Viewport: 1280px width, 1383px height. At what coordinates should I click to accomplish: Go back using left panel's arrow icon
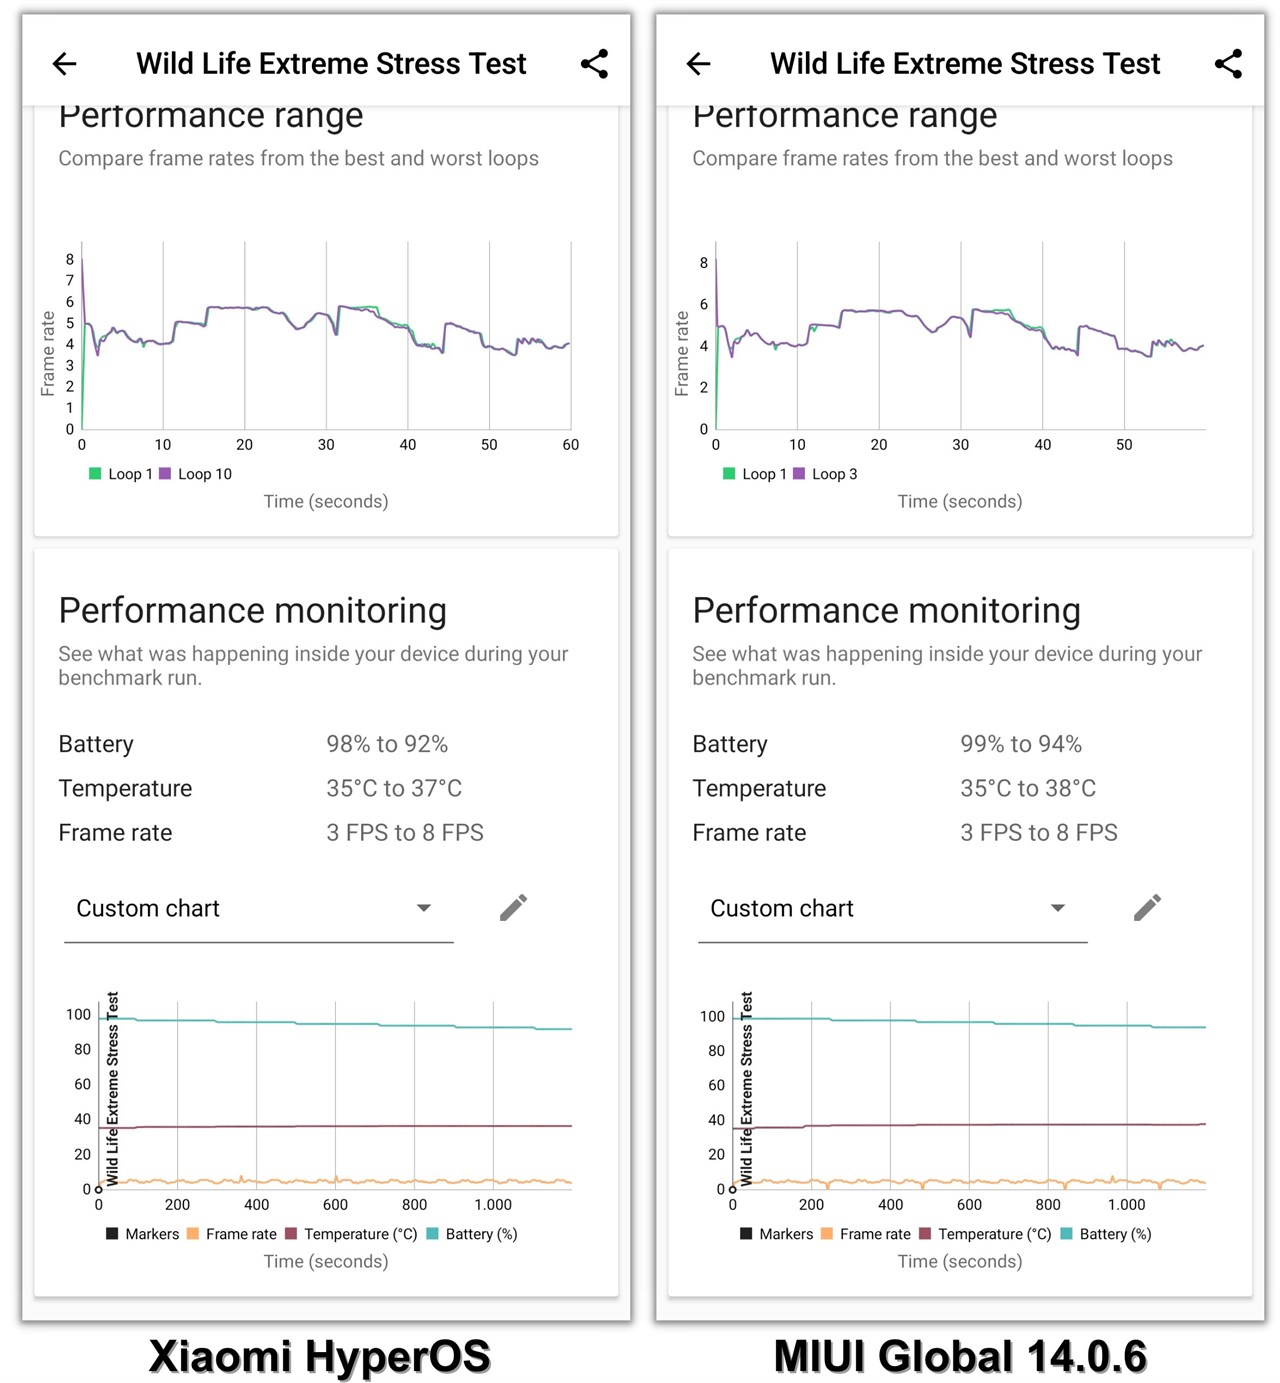[65, 64]
